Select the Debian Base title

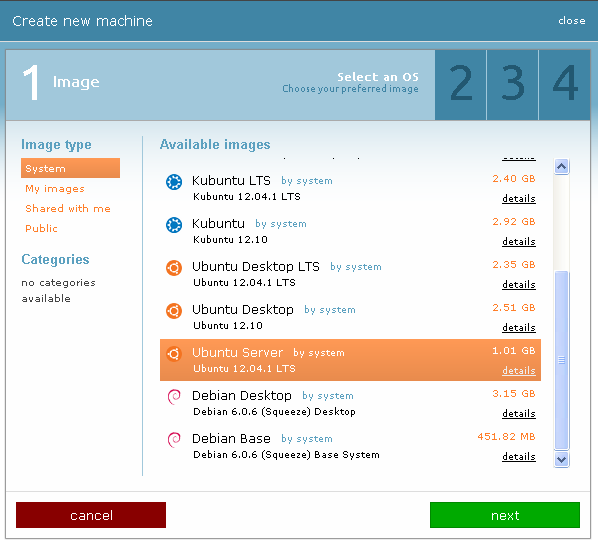tap(231, 439)
